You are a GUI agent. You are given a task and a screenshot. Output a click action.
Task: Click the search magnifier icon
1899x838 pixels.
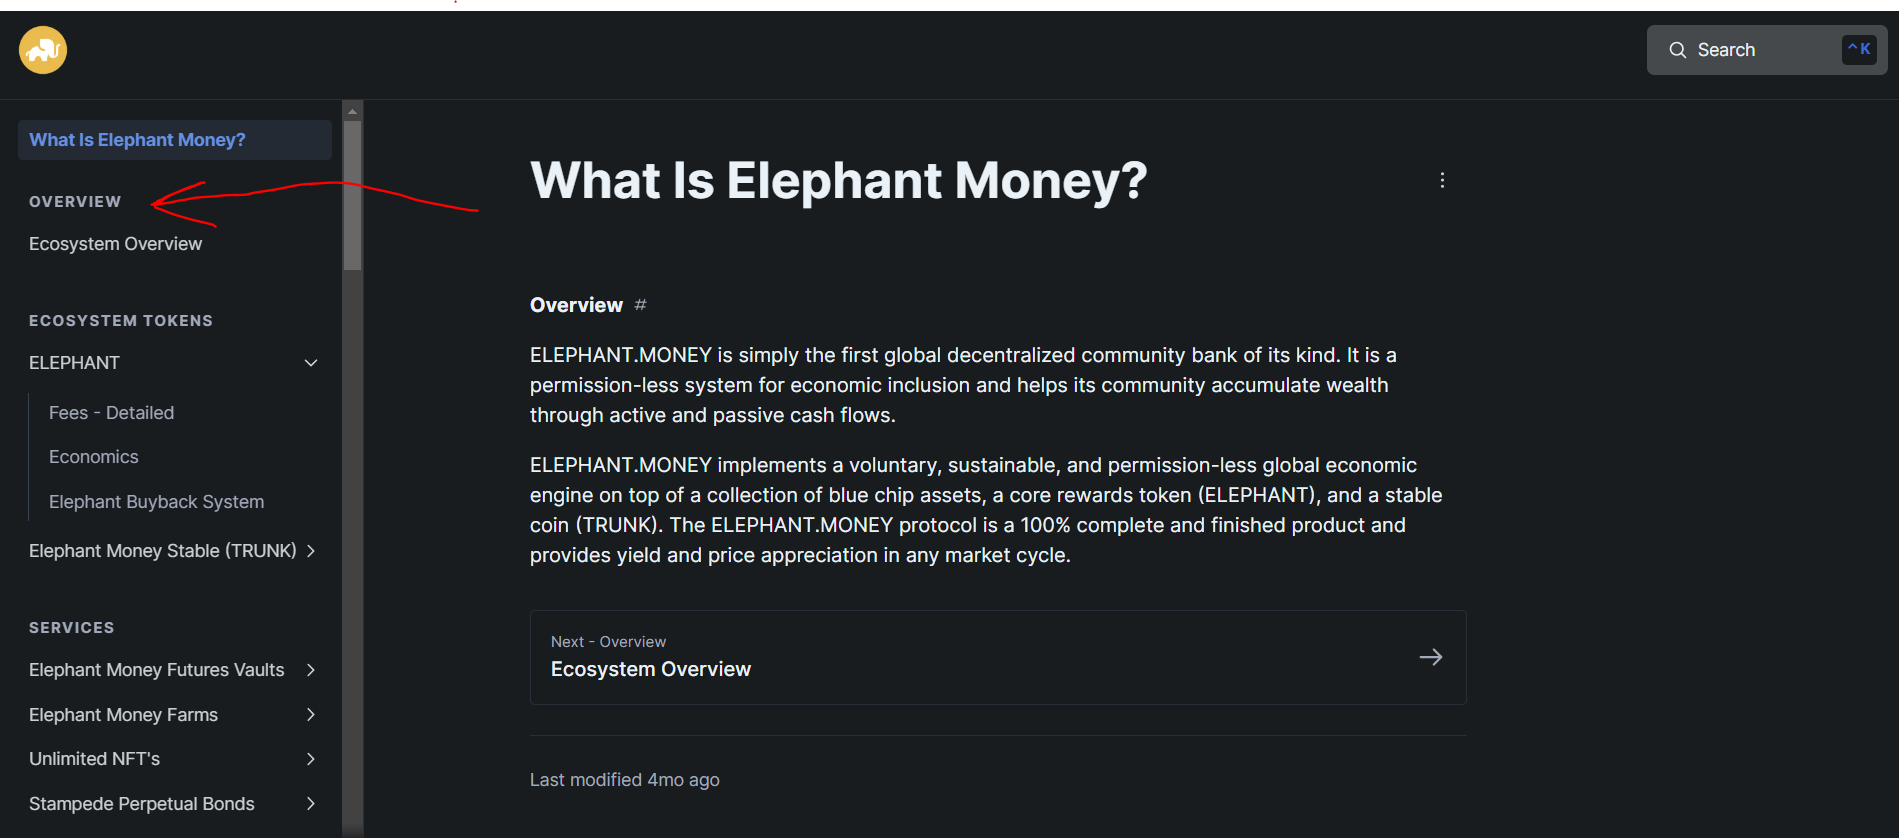click(x=1678, y=50)
